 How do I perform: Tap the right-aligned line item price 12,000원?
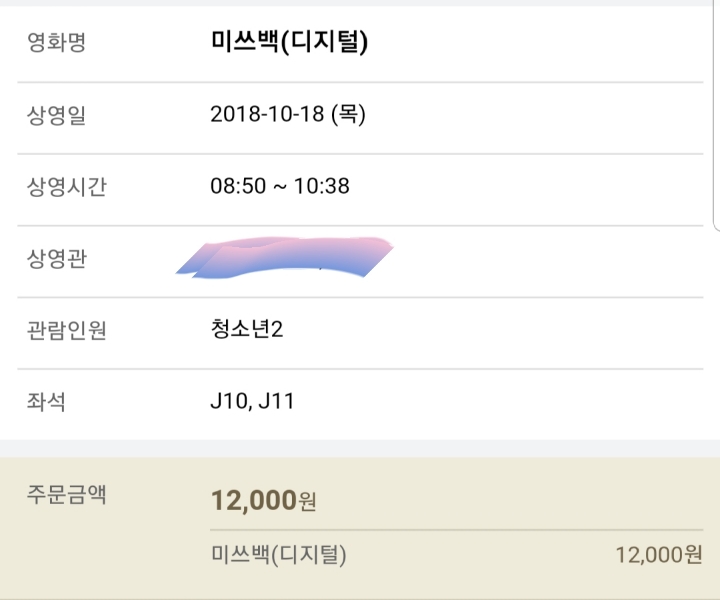pyautogui.click(x=659, y=555)
